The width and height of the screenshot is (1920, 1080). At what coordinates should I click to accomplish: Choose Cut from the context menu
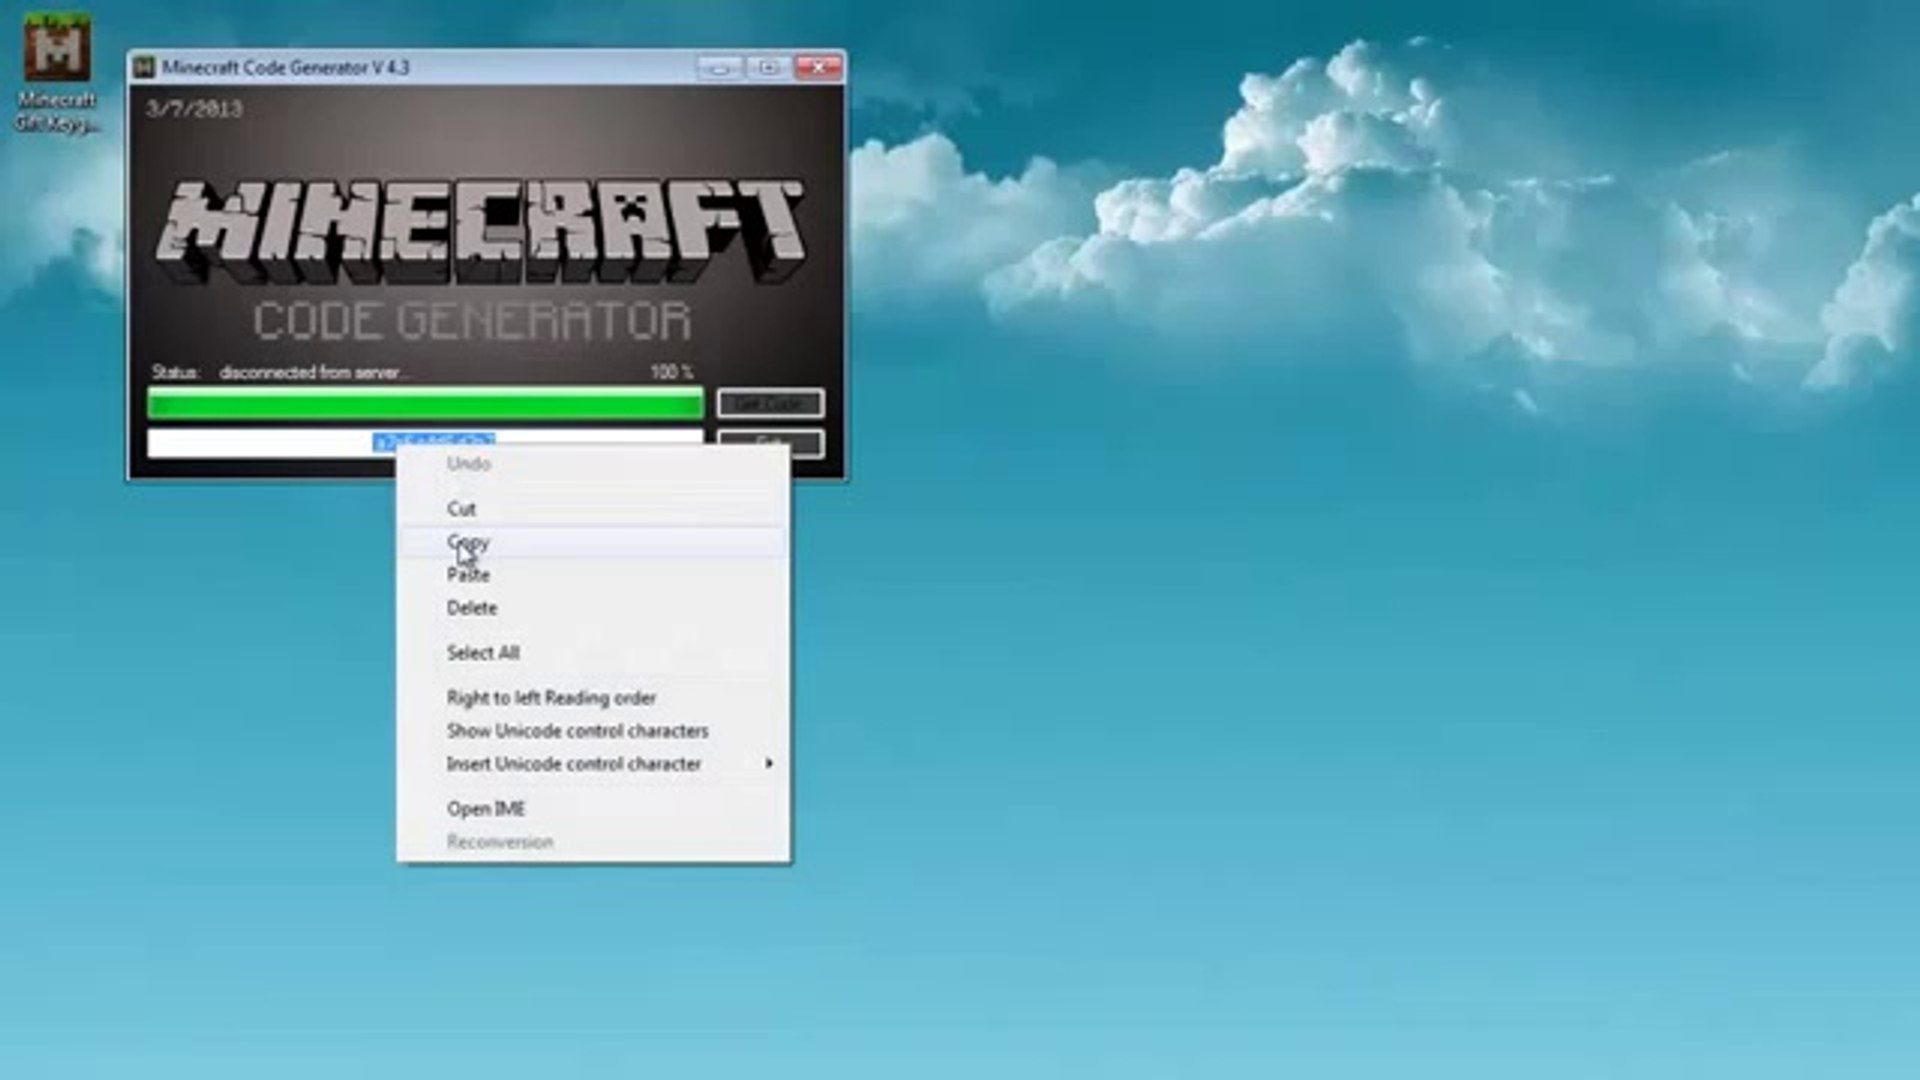coord(461,509)
